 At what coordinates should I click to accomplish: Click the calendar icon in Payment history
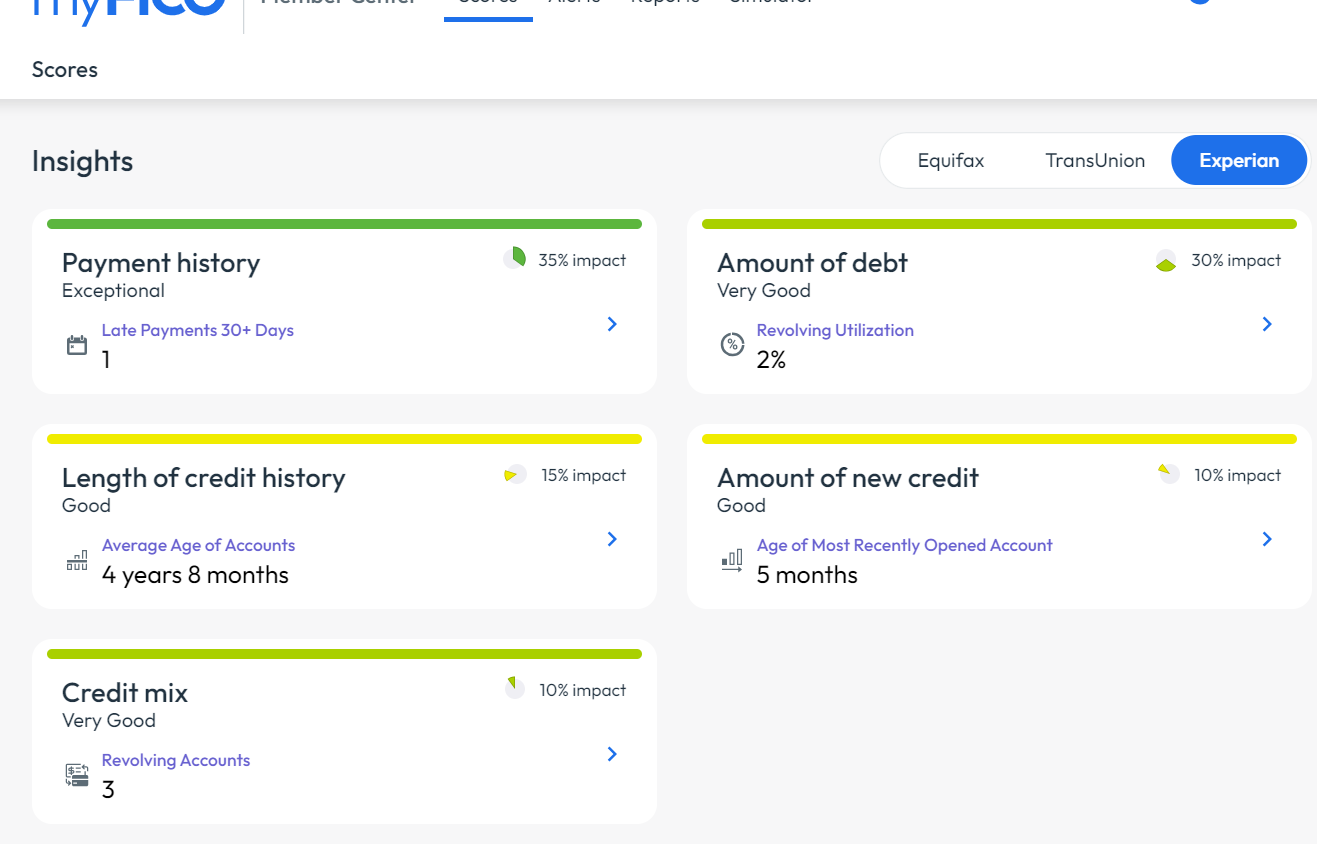pyautogui.click(x=77, y=346)
